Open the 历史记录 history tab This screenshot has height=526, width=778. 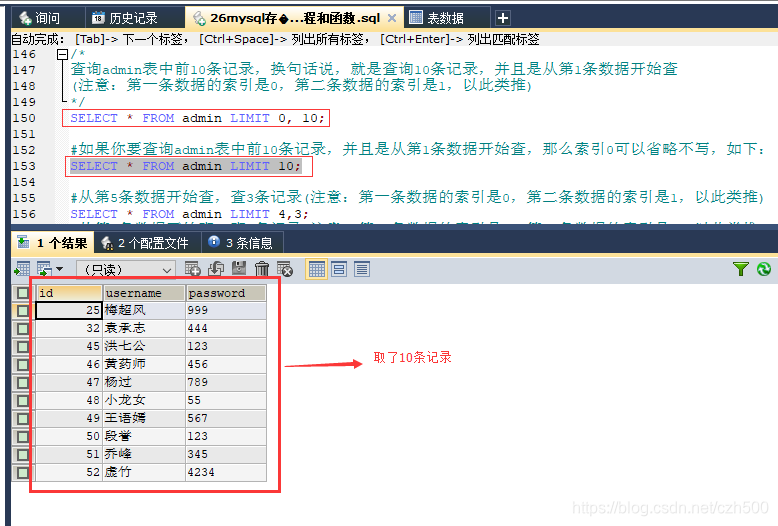[x=134, y=18]
